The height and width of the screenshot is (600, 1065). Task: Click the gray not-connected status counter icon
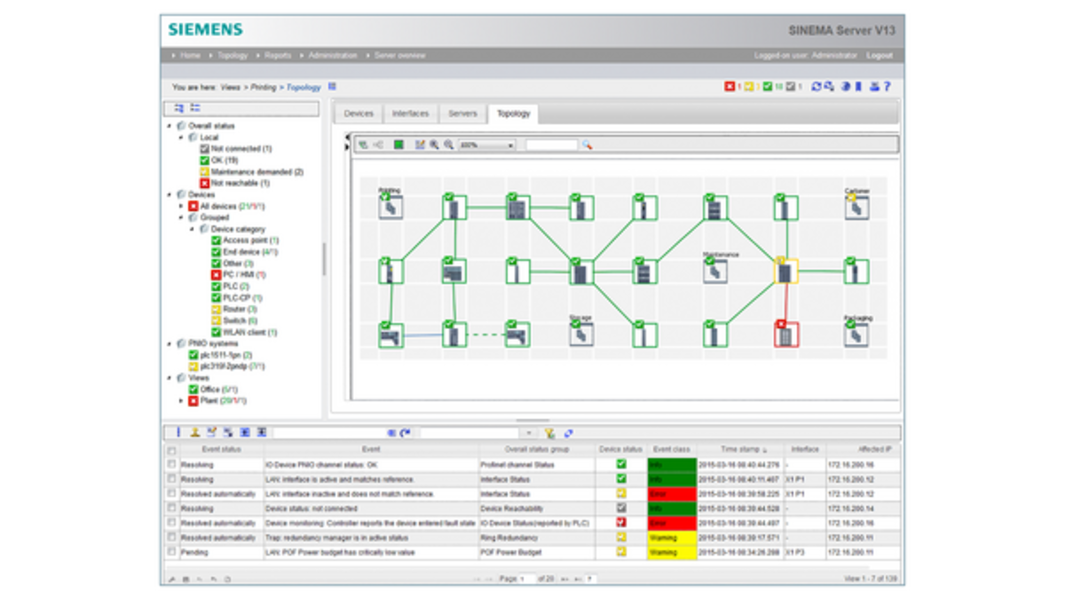coord(791,86)
